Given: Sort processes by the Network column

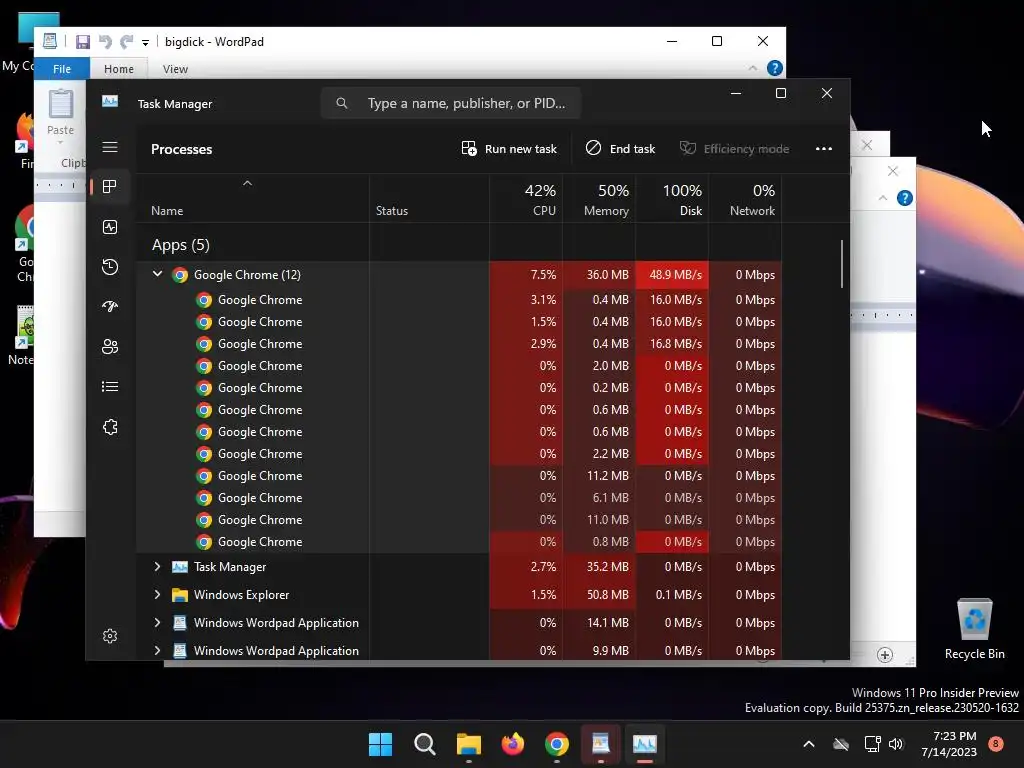Looking at the screenshot, I should point(745,200).
